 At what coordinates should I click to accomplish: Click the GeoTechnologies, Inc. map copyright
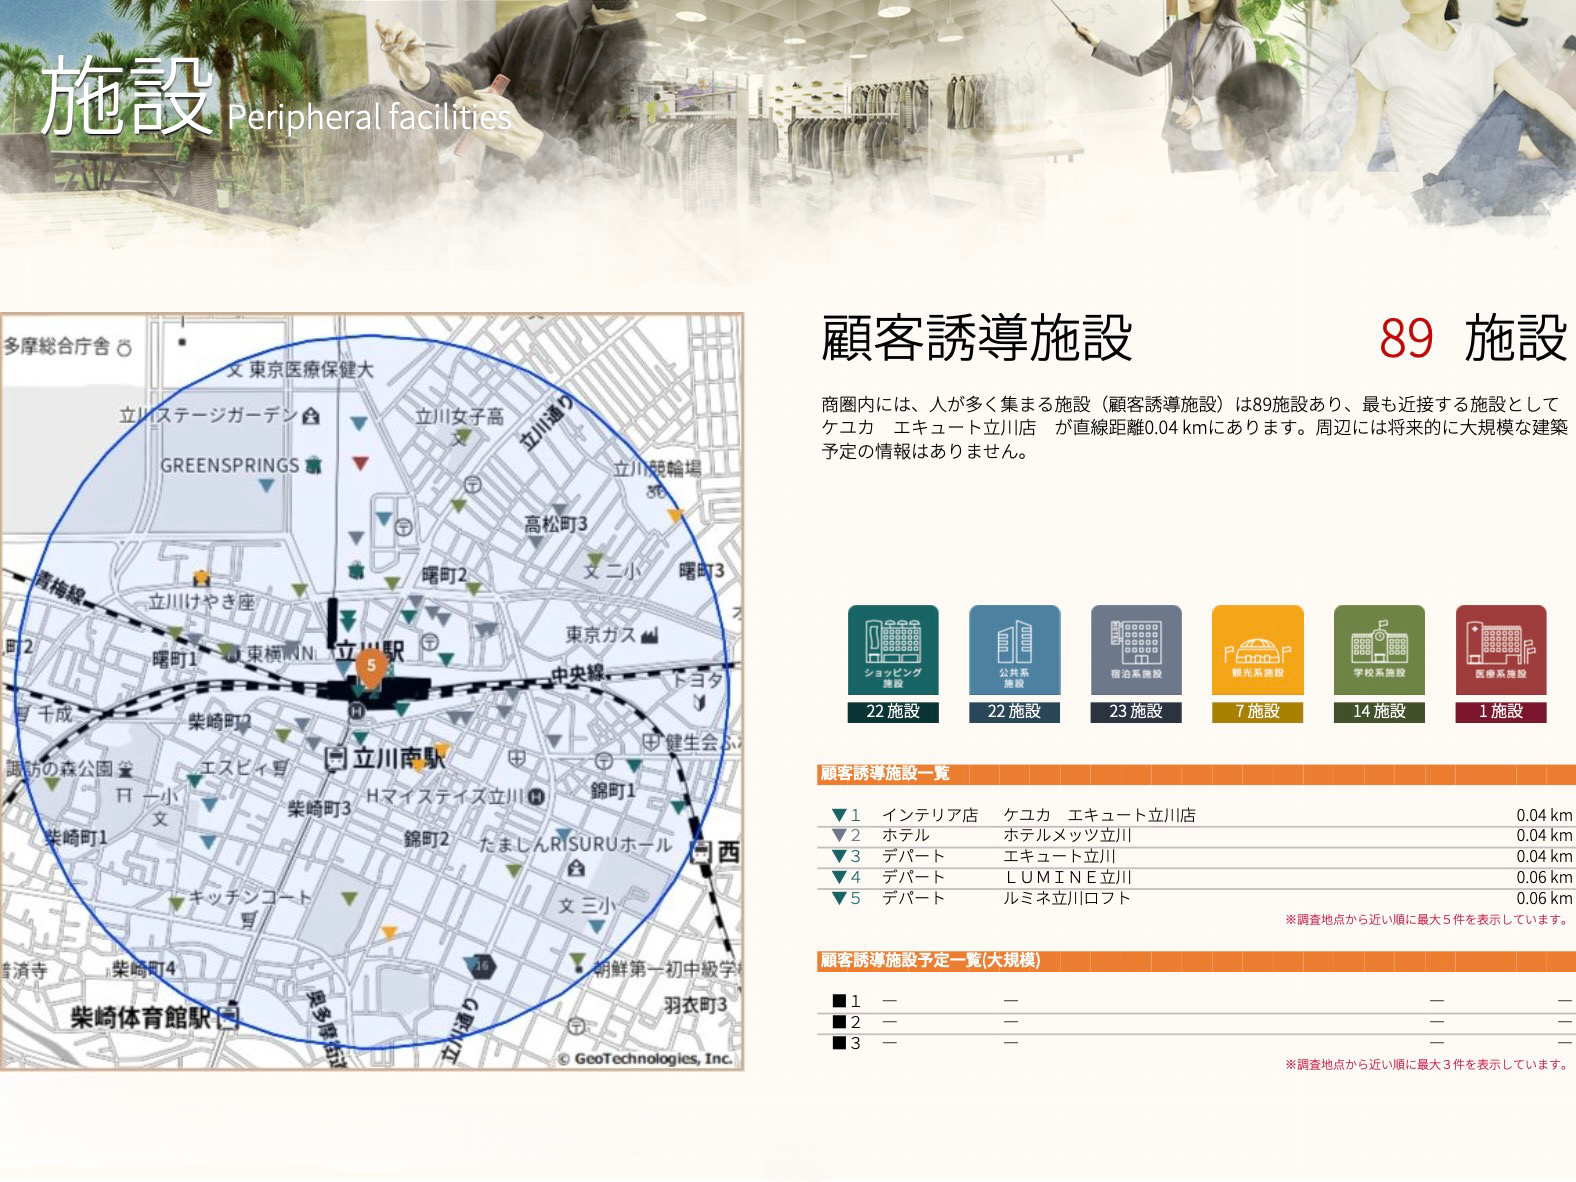click(645, 1059)
